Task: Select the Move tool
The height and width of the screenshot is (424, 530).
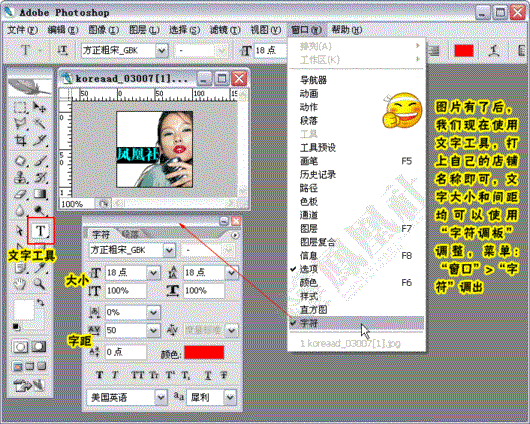Action: [x=40, y=108]
